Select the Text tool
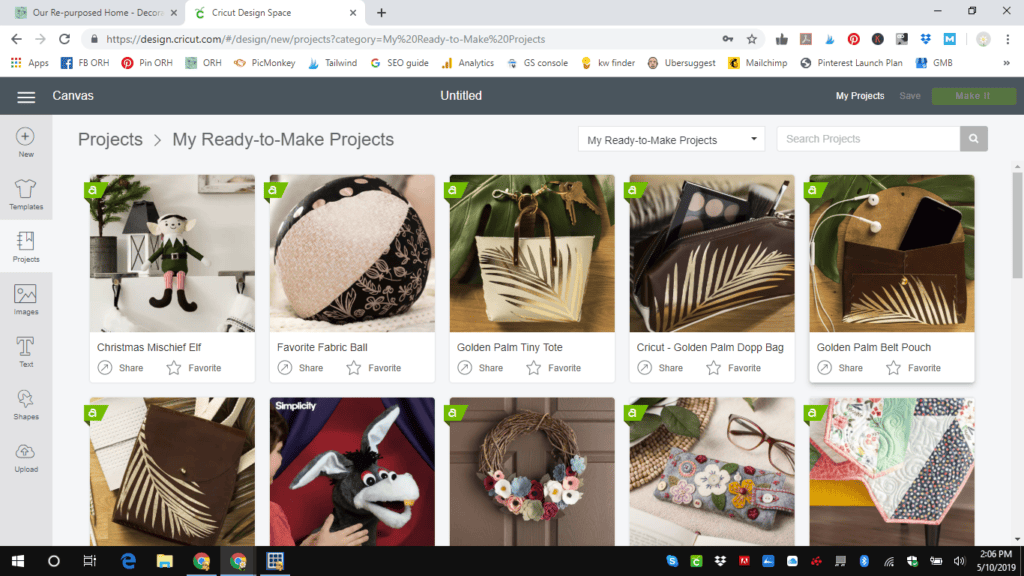The width and height of the screenshot is (1024, 576). pos(26,348)
